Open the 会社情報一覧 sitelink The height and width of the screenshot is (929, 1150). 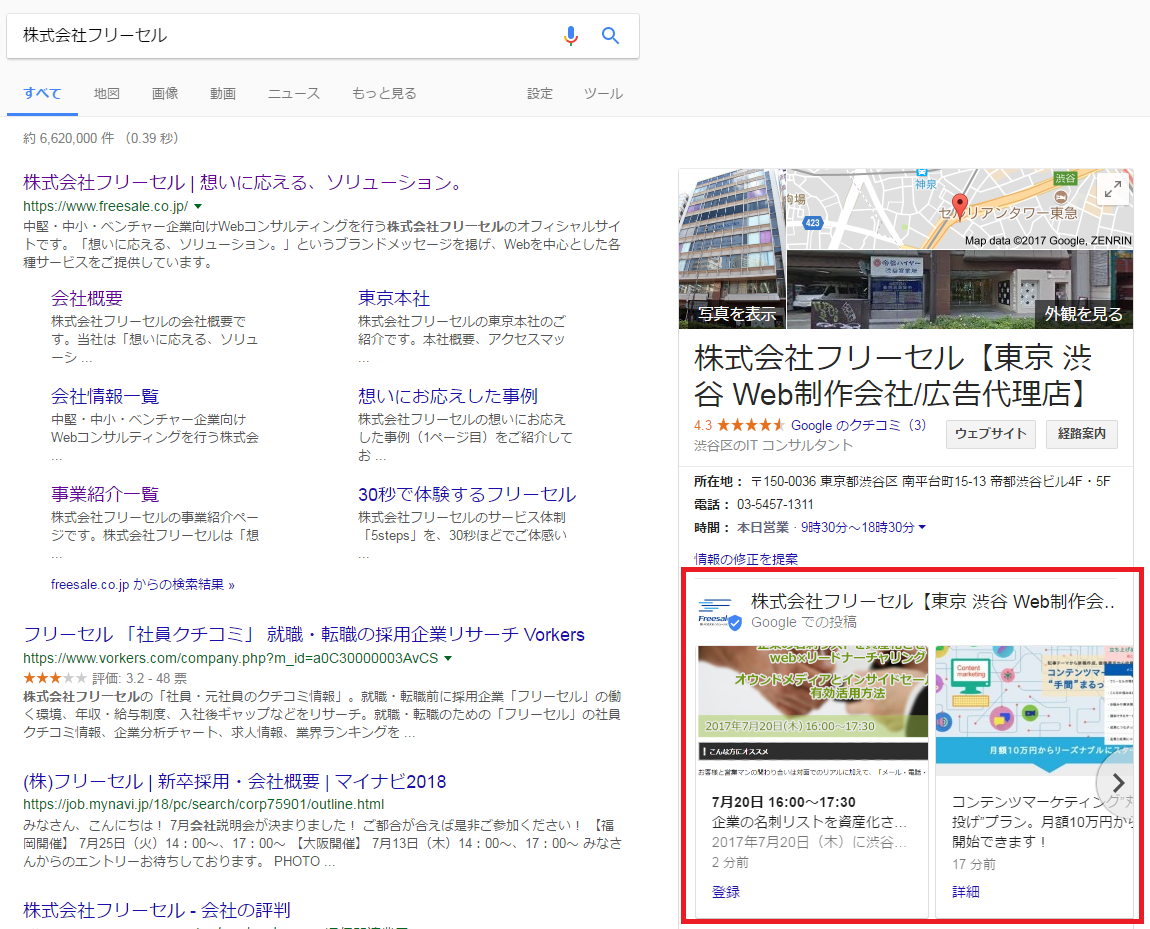click(105, 397)
